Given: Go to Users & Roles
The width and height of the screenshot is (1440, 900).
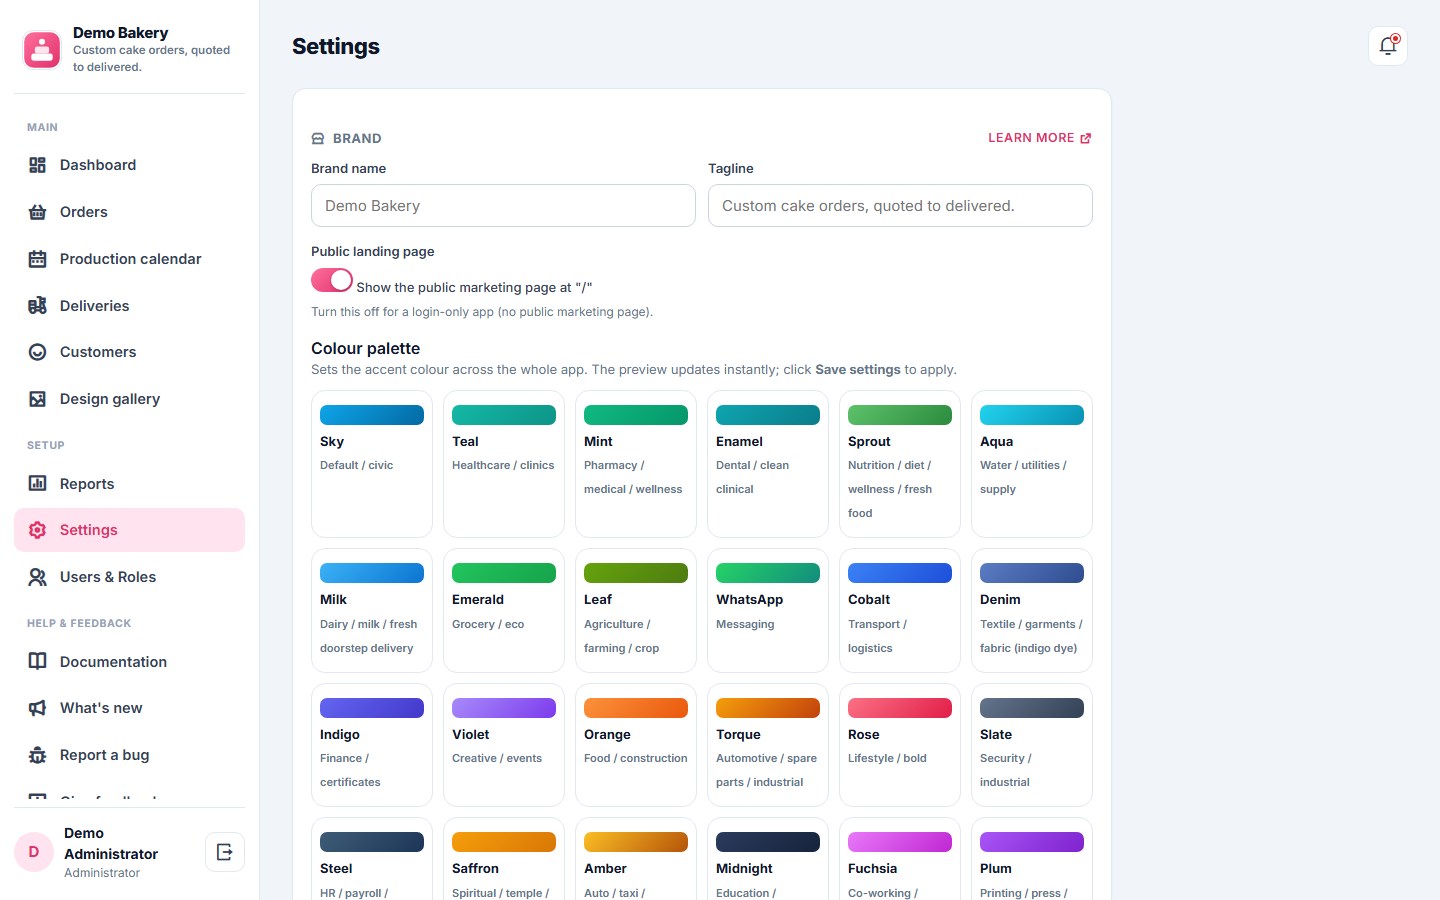Looking at the screenshot, I should [x=129, y=577].
